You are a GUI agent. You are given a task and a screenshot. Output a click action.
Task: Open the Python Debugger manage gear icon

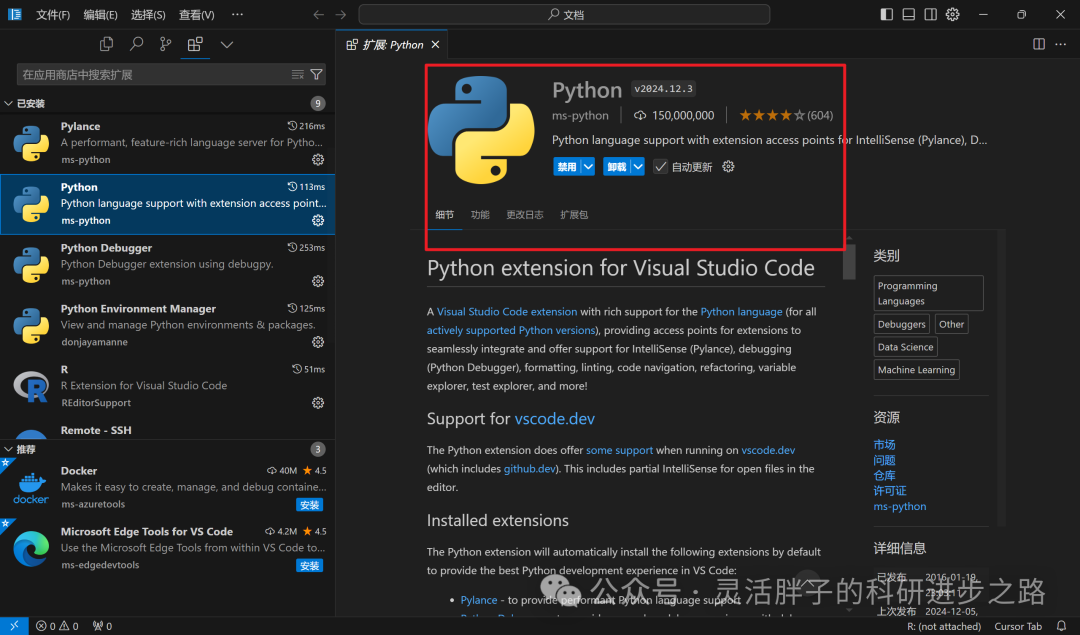(318, 281)
